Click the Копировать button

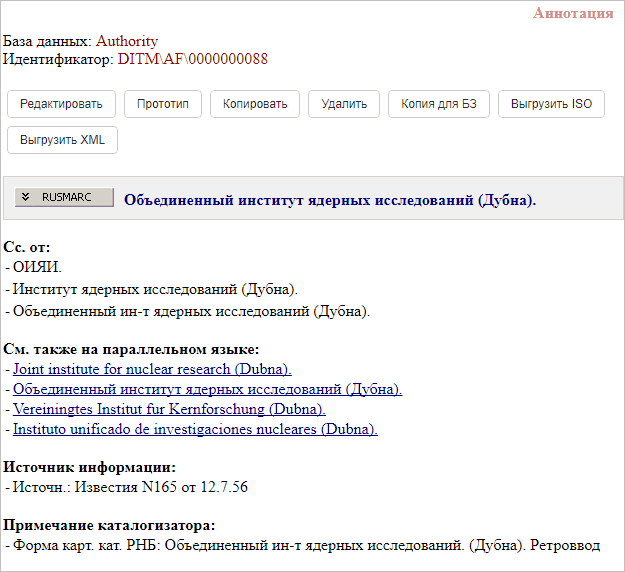(x=255, y=104)
